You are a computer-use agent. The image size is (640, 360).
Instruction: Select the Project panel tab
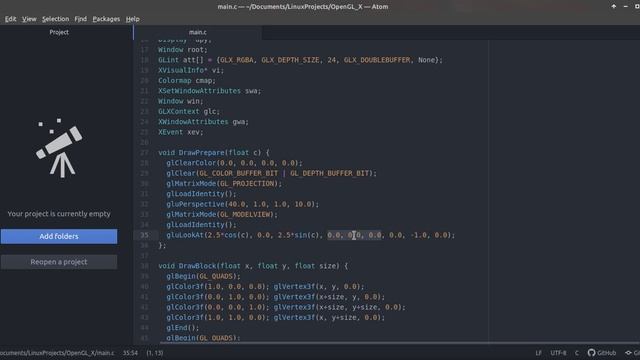(59, 32)
